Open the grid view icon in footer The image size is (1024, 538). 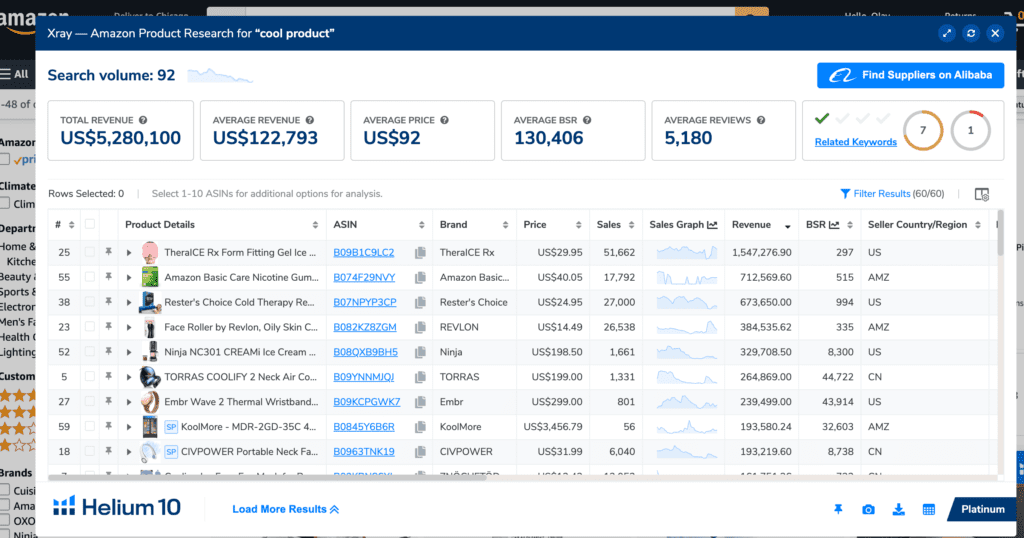[929, 509]
